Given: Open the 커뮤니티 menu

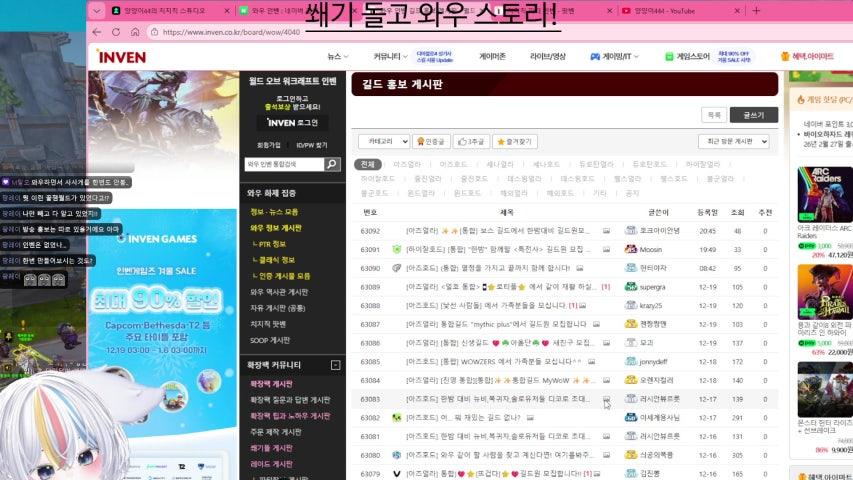Looking at the screenshot, I should (390, 56).
